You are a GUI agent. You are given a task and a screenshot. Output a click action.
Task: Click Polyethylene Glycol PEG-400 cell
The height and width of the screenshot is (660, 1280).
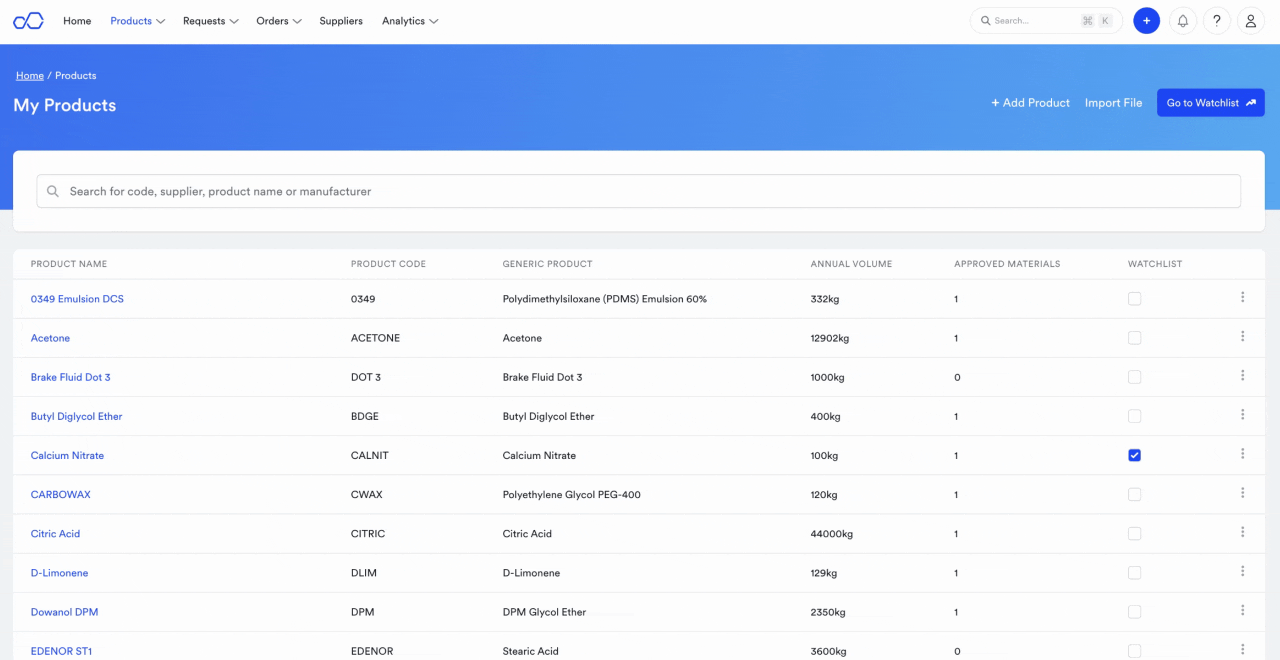[x=572, y=494]
